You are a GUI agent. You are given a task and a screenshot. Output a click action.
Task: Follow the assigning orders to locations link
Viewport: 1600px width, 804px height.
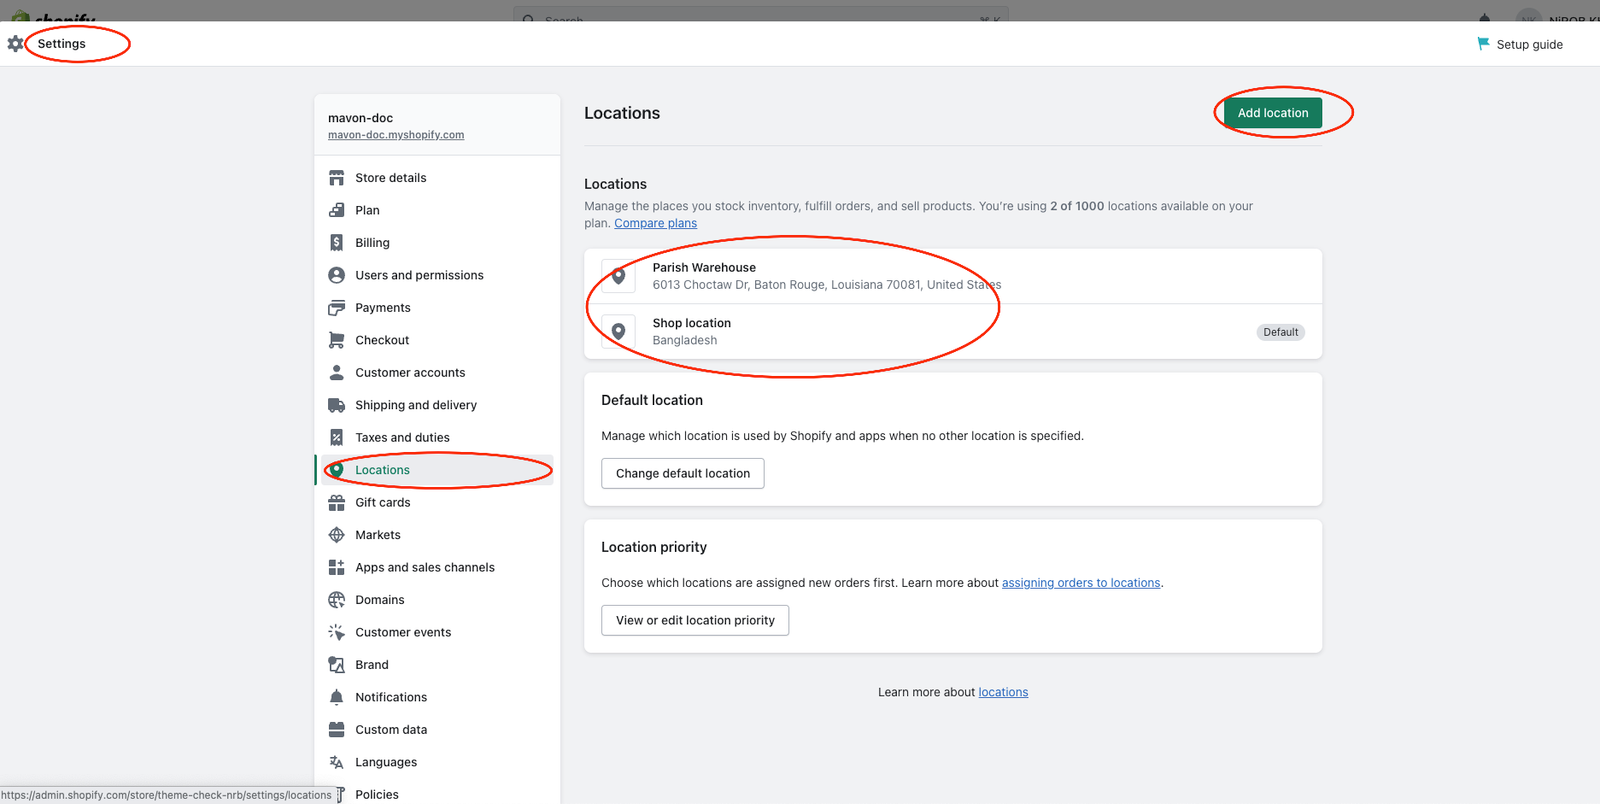coord(1081,583)
